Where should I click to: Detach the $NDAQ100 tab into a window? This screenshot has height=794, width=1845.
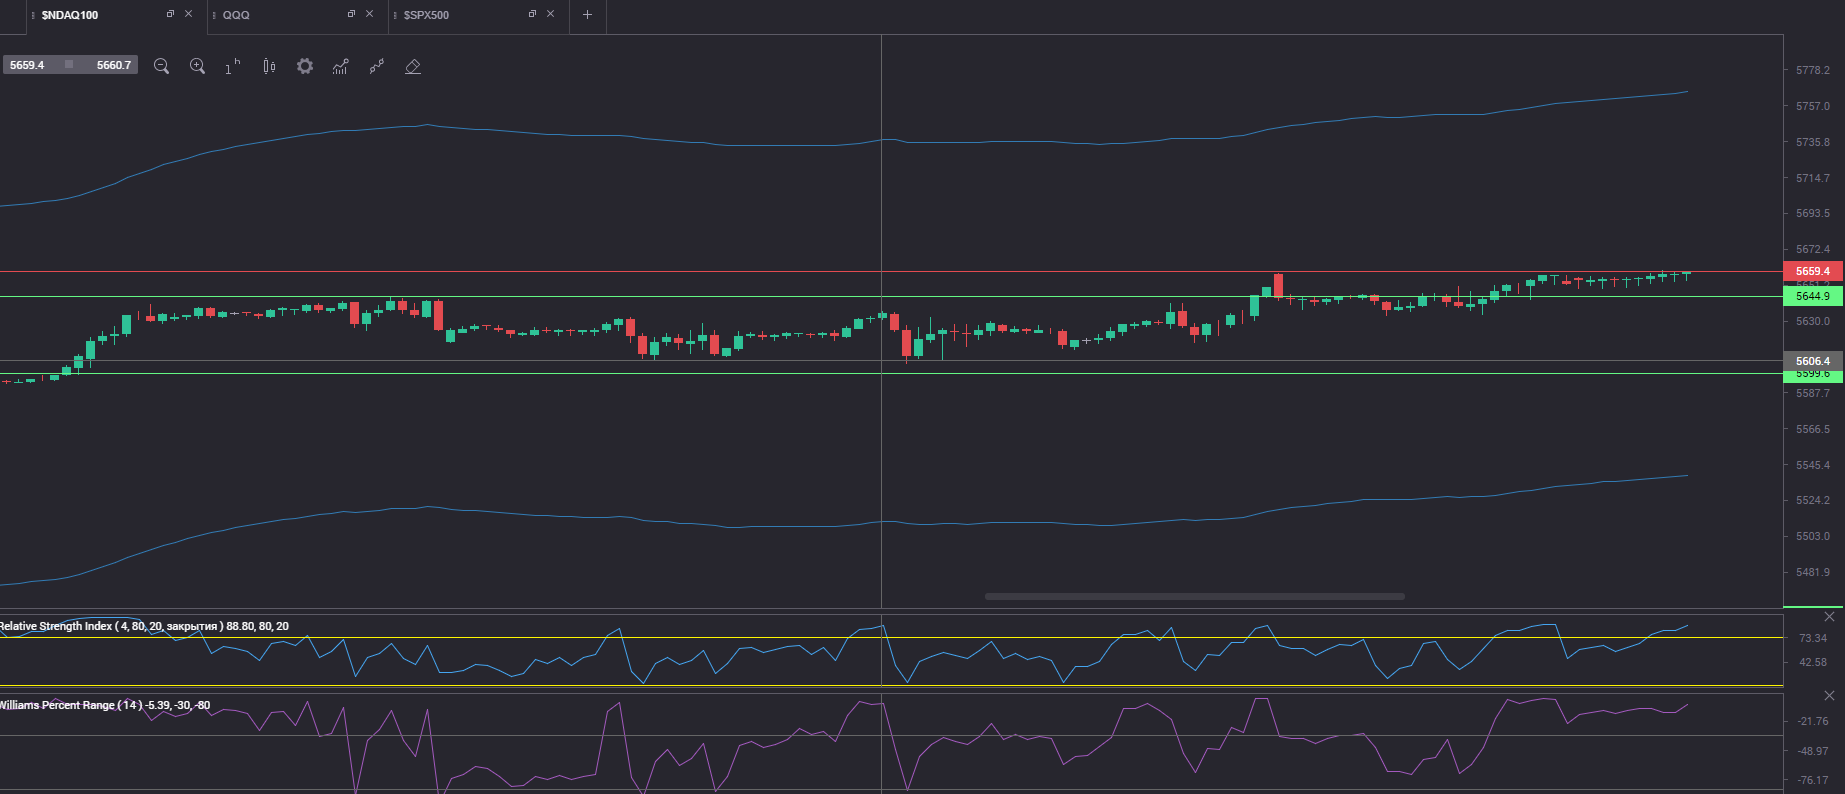coord(170,14)
